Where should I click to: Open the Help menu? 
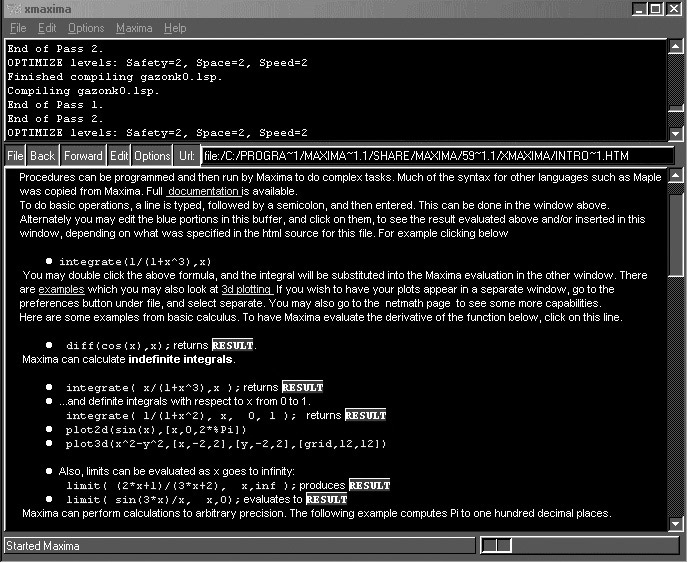[x=175, y=28]
